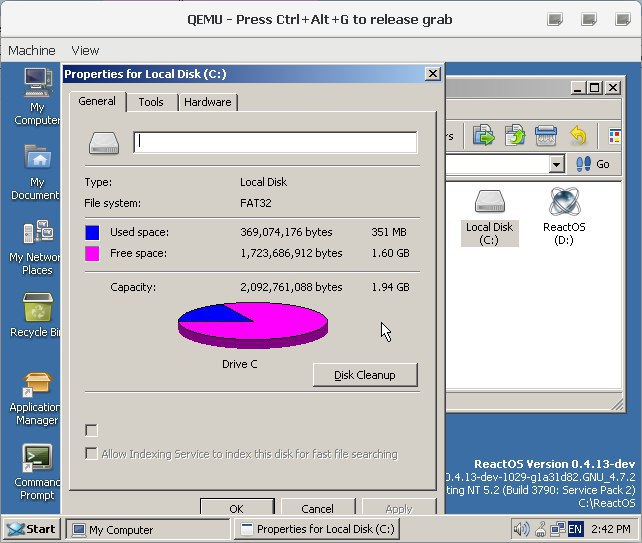Click the Disk Cleanup button

[x=365, y=375]
